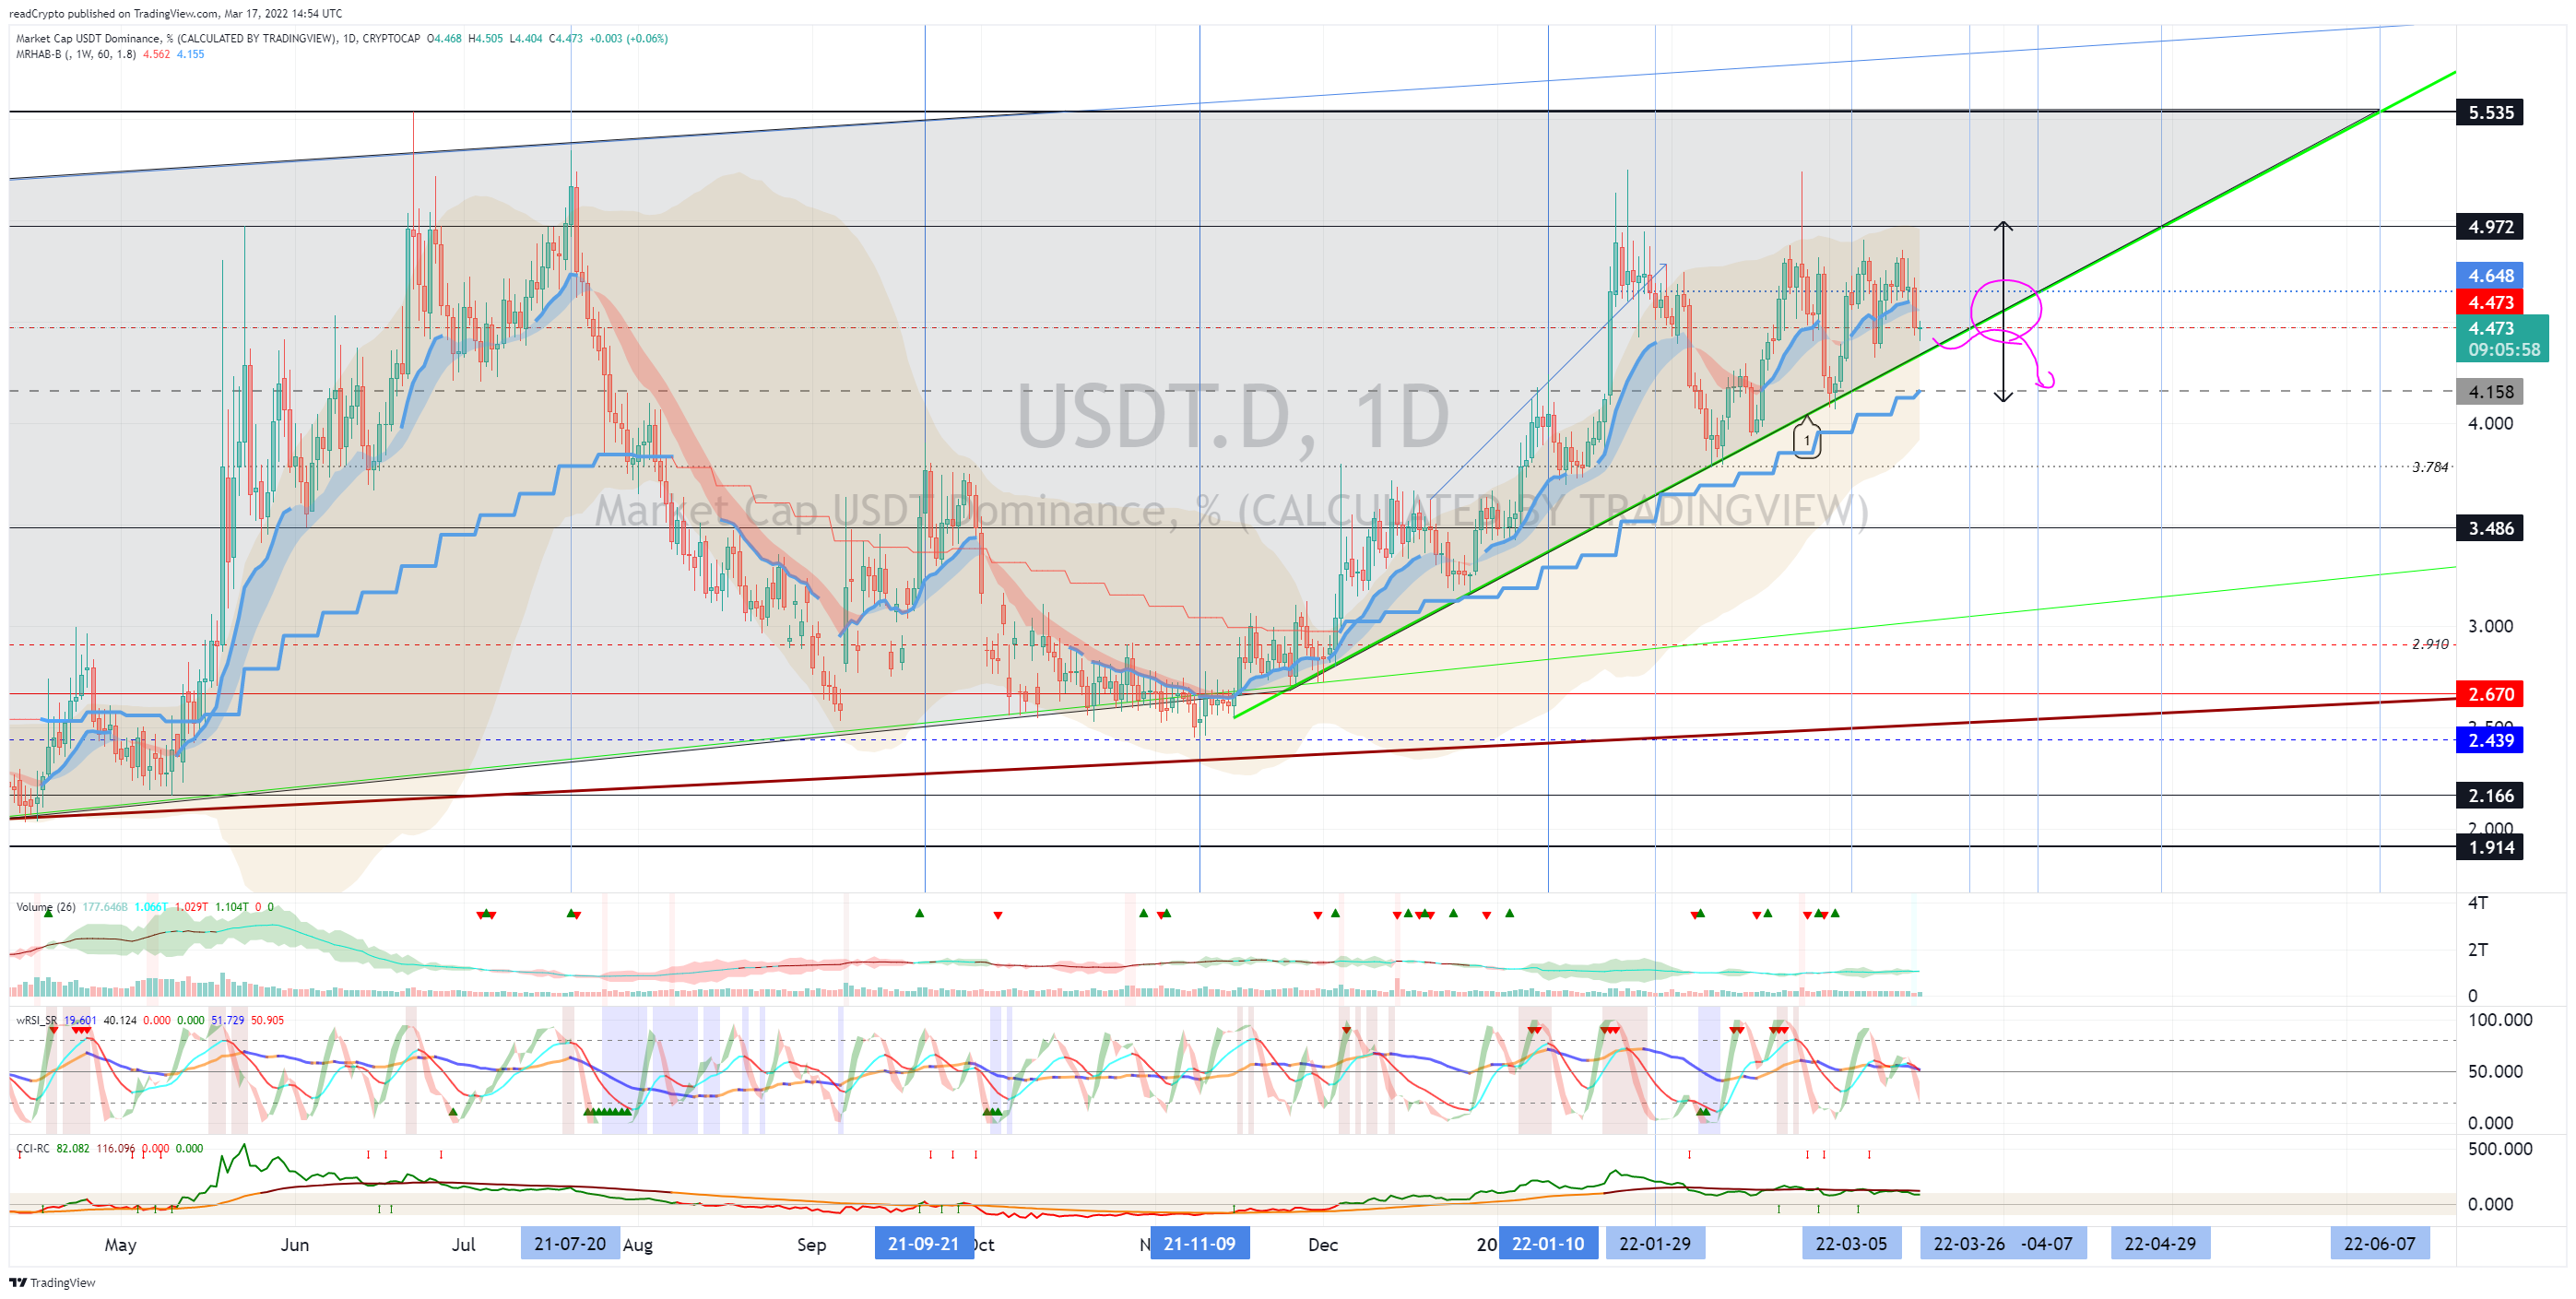Open the Market Cap USDT Dominance symbol title
The width and height of the screenshot is (2576, 1299).
pos(176,39)
